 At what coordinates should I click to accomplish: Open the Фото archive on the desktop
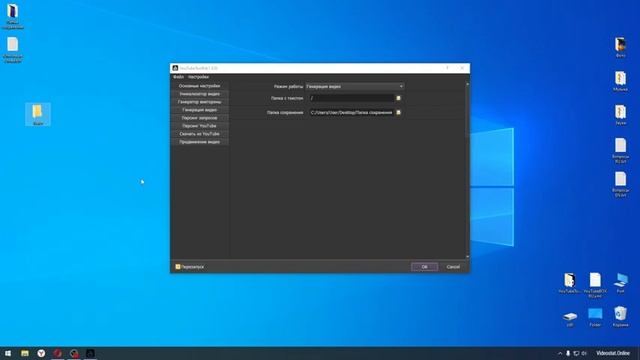point(620,47)
